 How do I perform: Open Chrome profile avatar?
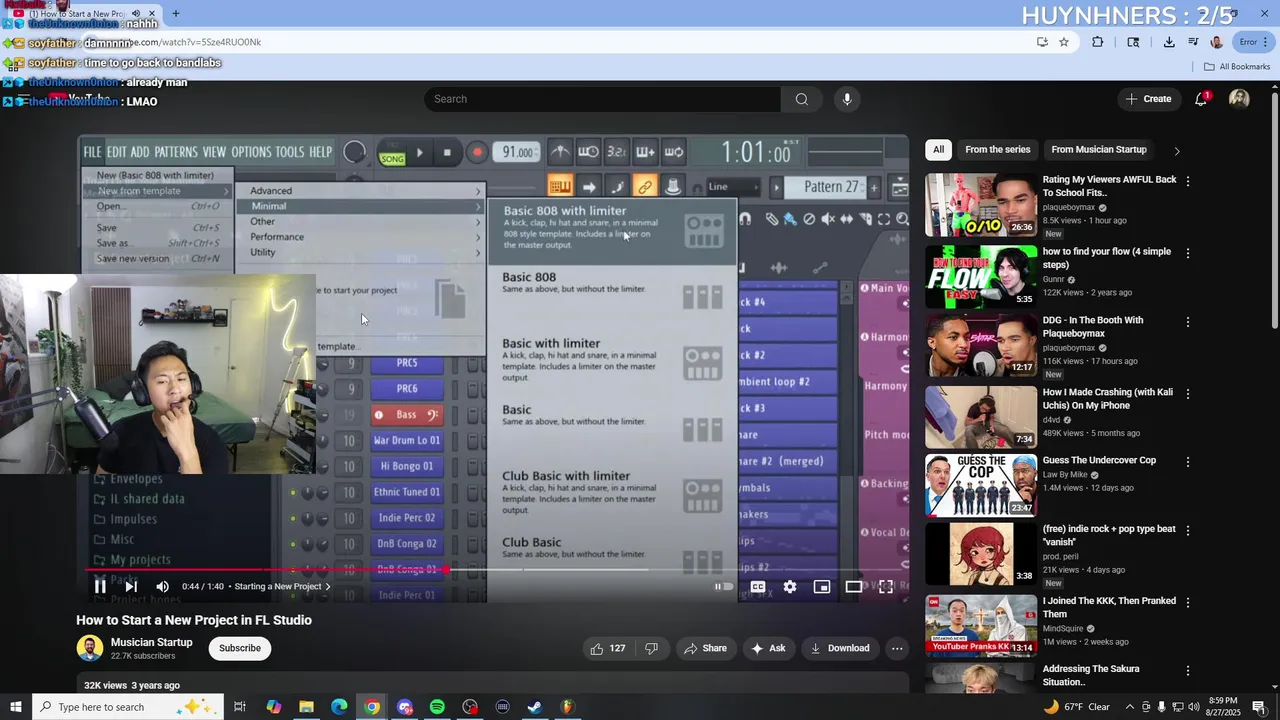pos(1216,42)
